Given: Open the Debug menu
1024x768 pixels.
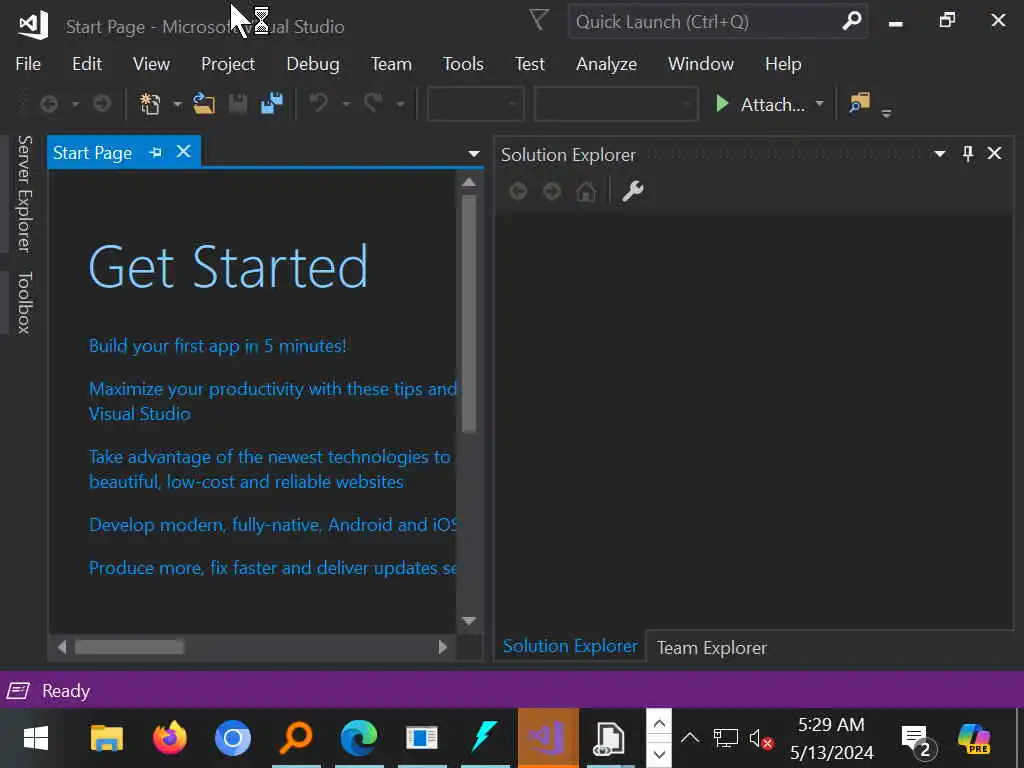Looking at the screenshot, I should (313, 64).
